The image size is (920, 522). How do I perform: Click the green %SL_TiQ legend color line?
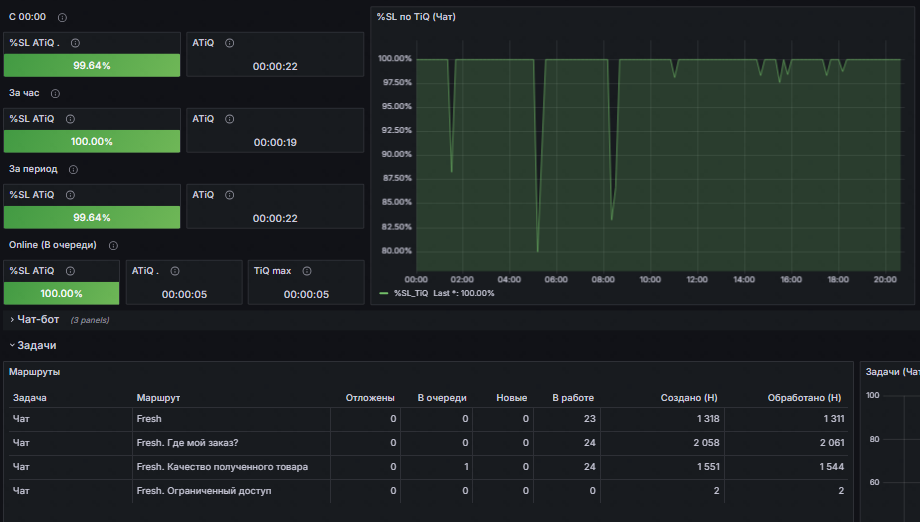coord(384,293)
